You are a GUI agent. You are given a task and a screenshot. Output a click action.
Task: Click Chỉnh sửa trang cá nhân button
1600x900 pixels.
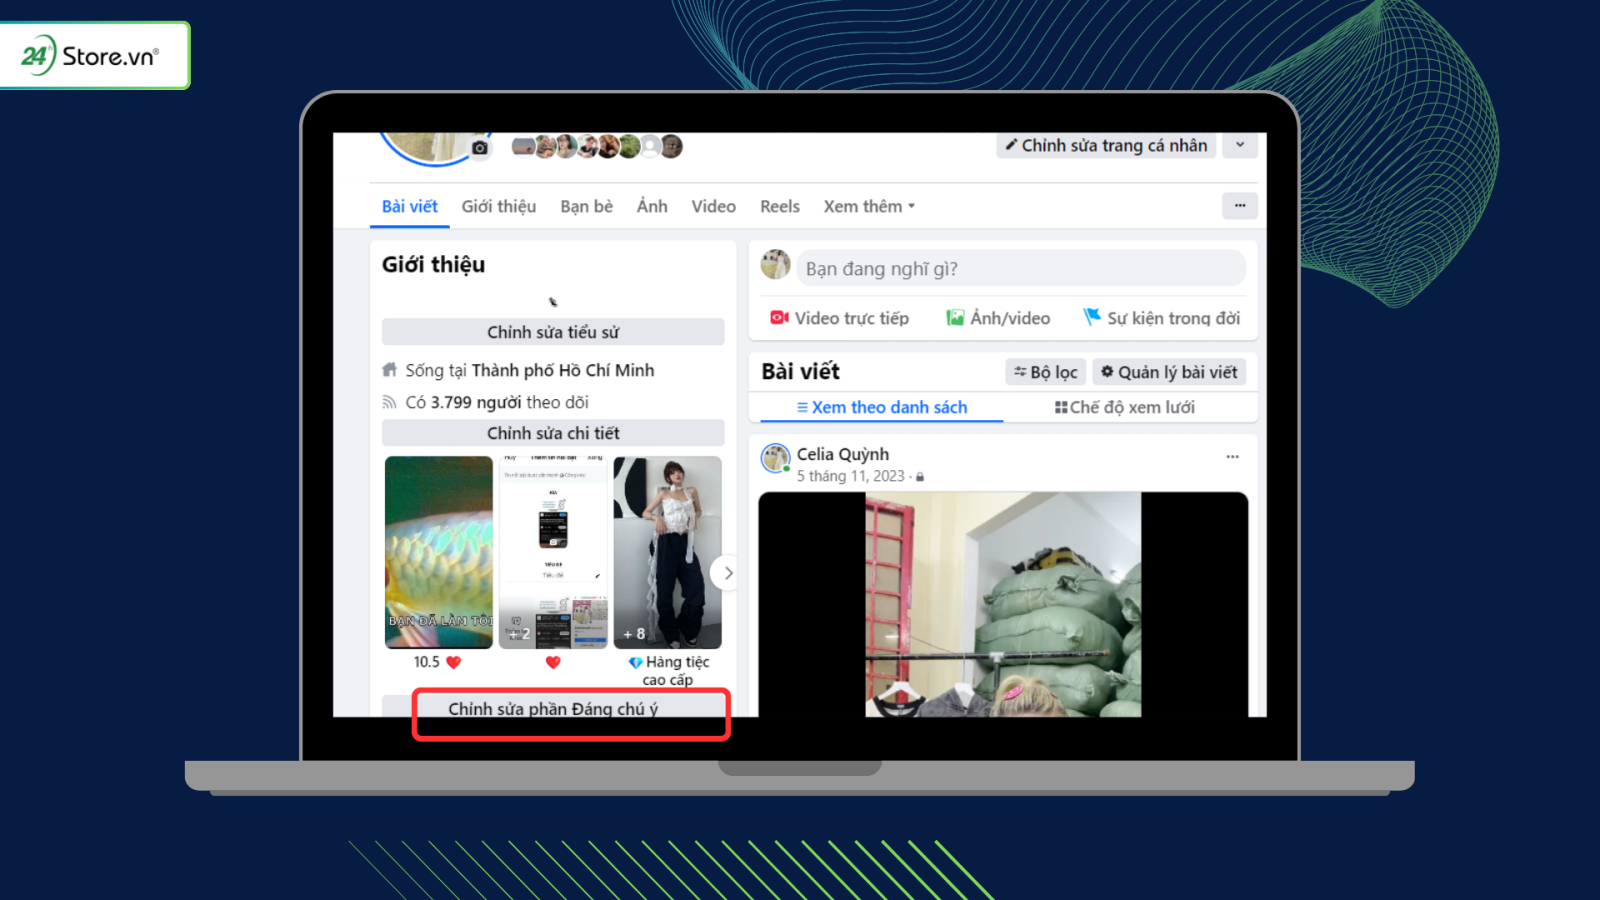pos(1106,145)
